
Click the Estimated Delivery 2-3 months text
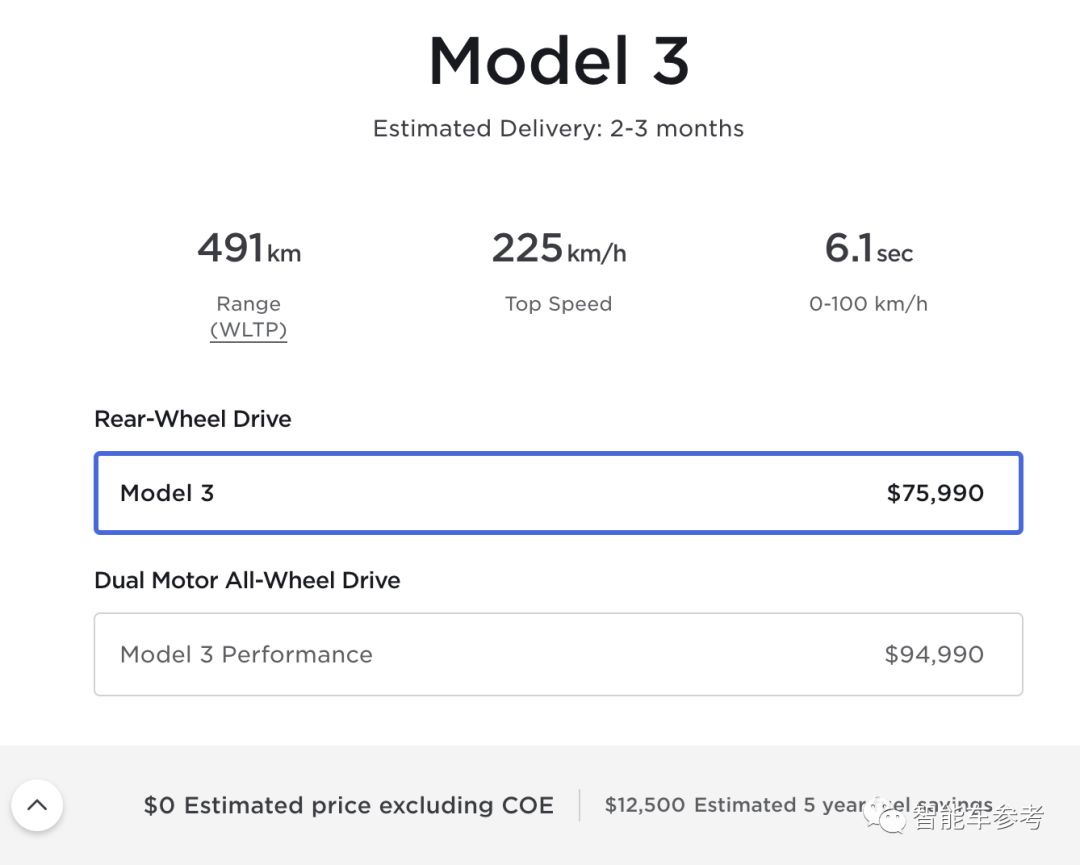coord(558,129)
